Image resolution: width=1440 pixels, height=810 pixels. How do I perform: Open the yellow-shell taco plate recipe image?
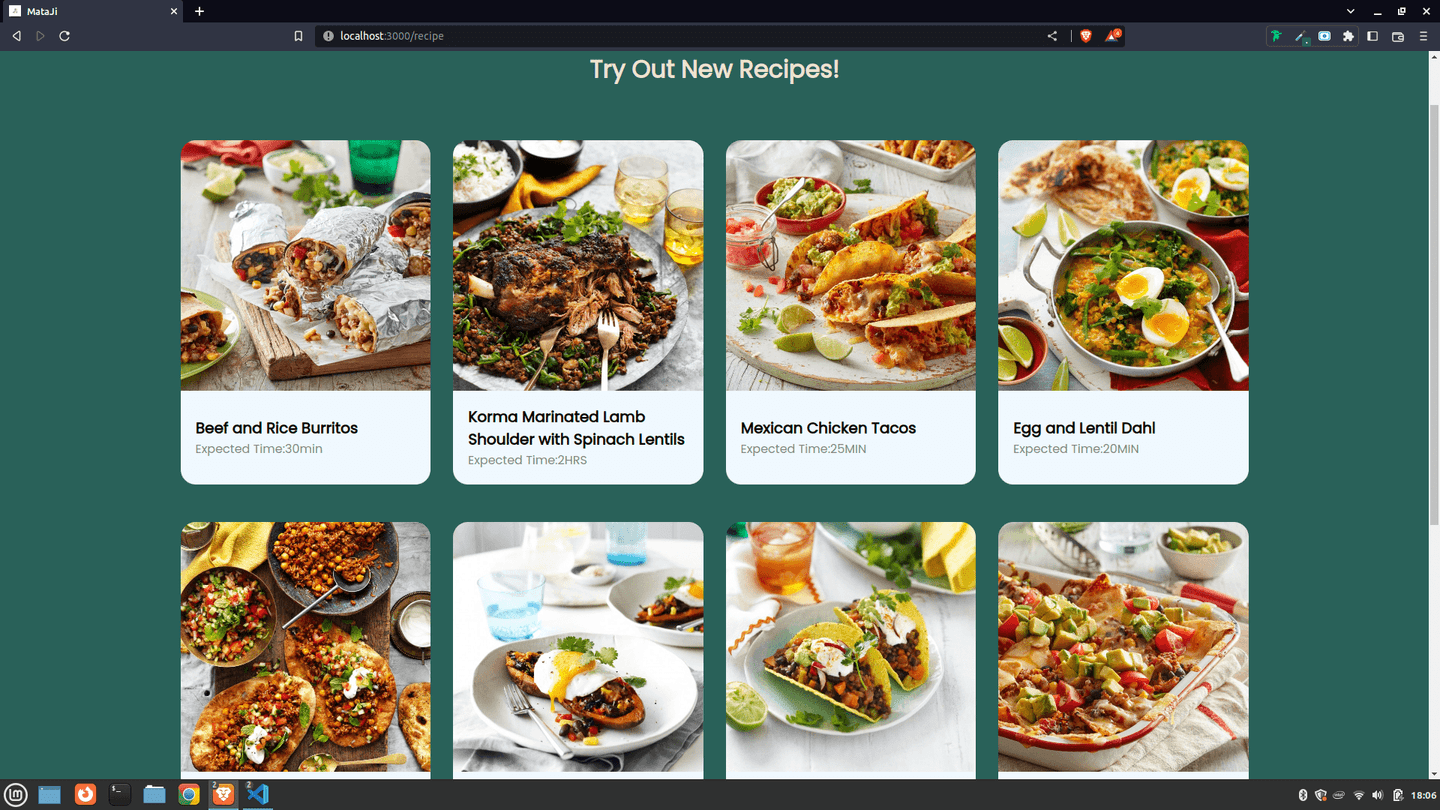tap(851, 647)
